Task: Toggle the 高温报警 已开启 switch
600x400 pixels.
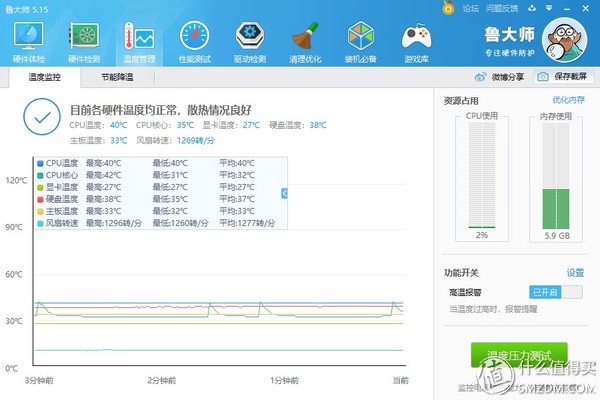Action: [x=556, y=292]
